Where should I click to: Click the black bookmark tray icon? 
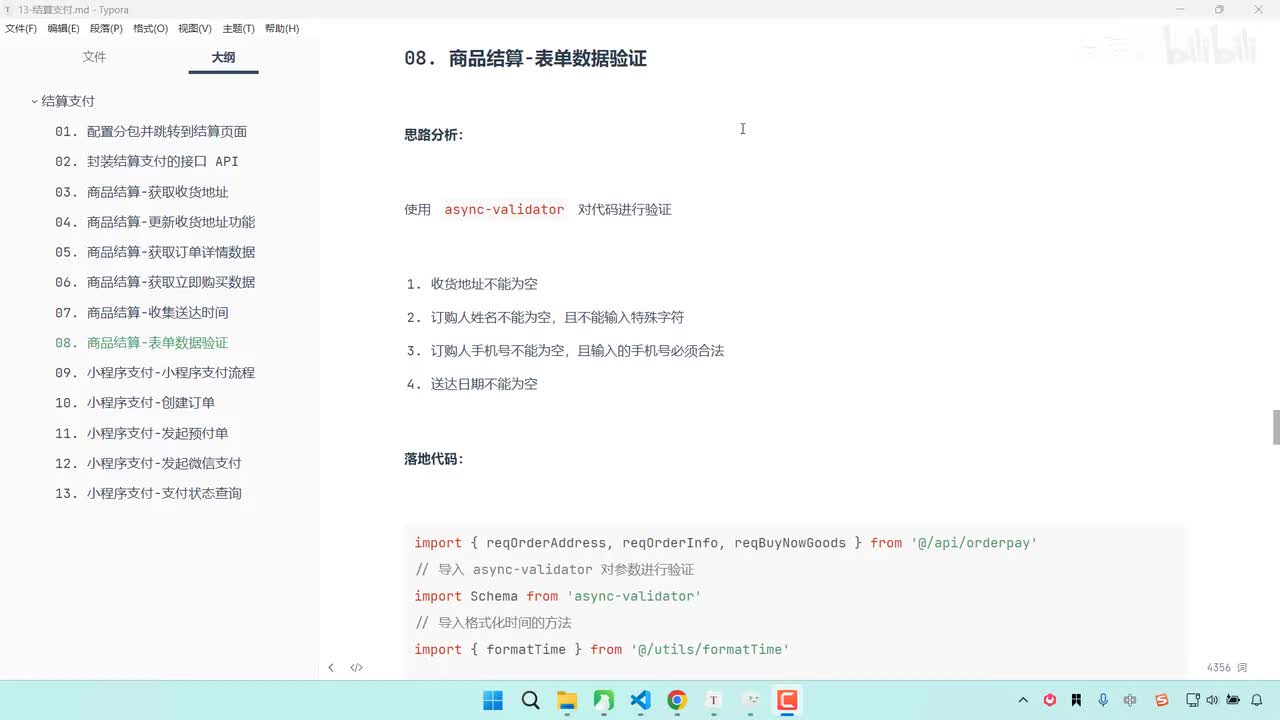pyautogui.click(x=1076, y=700)
